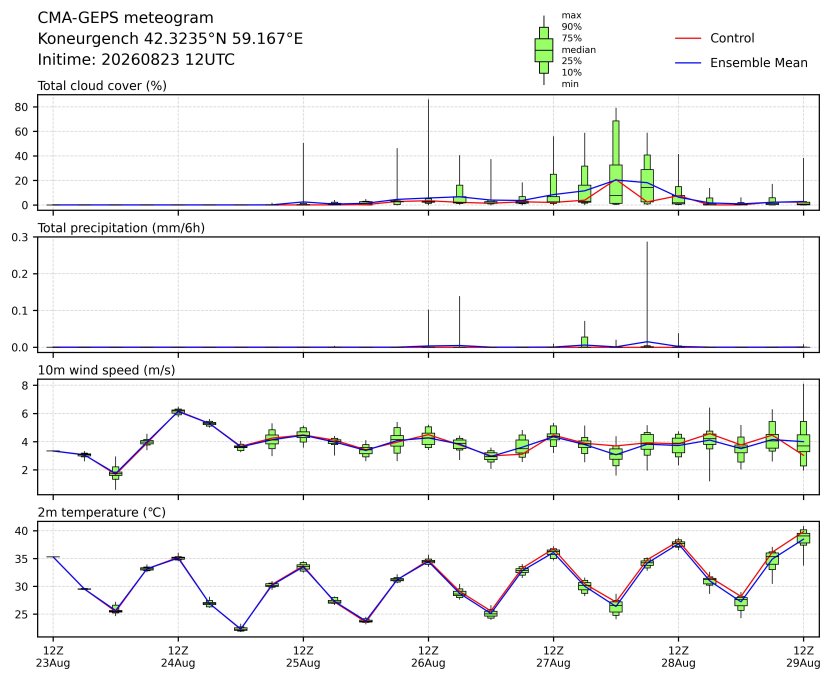Image resolution: width=832 pixels, height=680 pixels.
Task: Click the 'CMA-GEPS meteogram' title text
Action: point(125,18)
